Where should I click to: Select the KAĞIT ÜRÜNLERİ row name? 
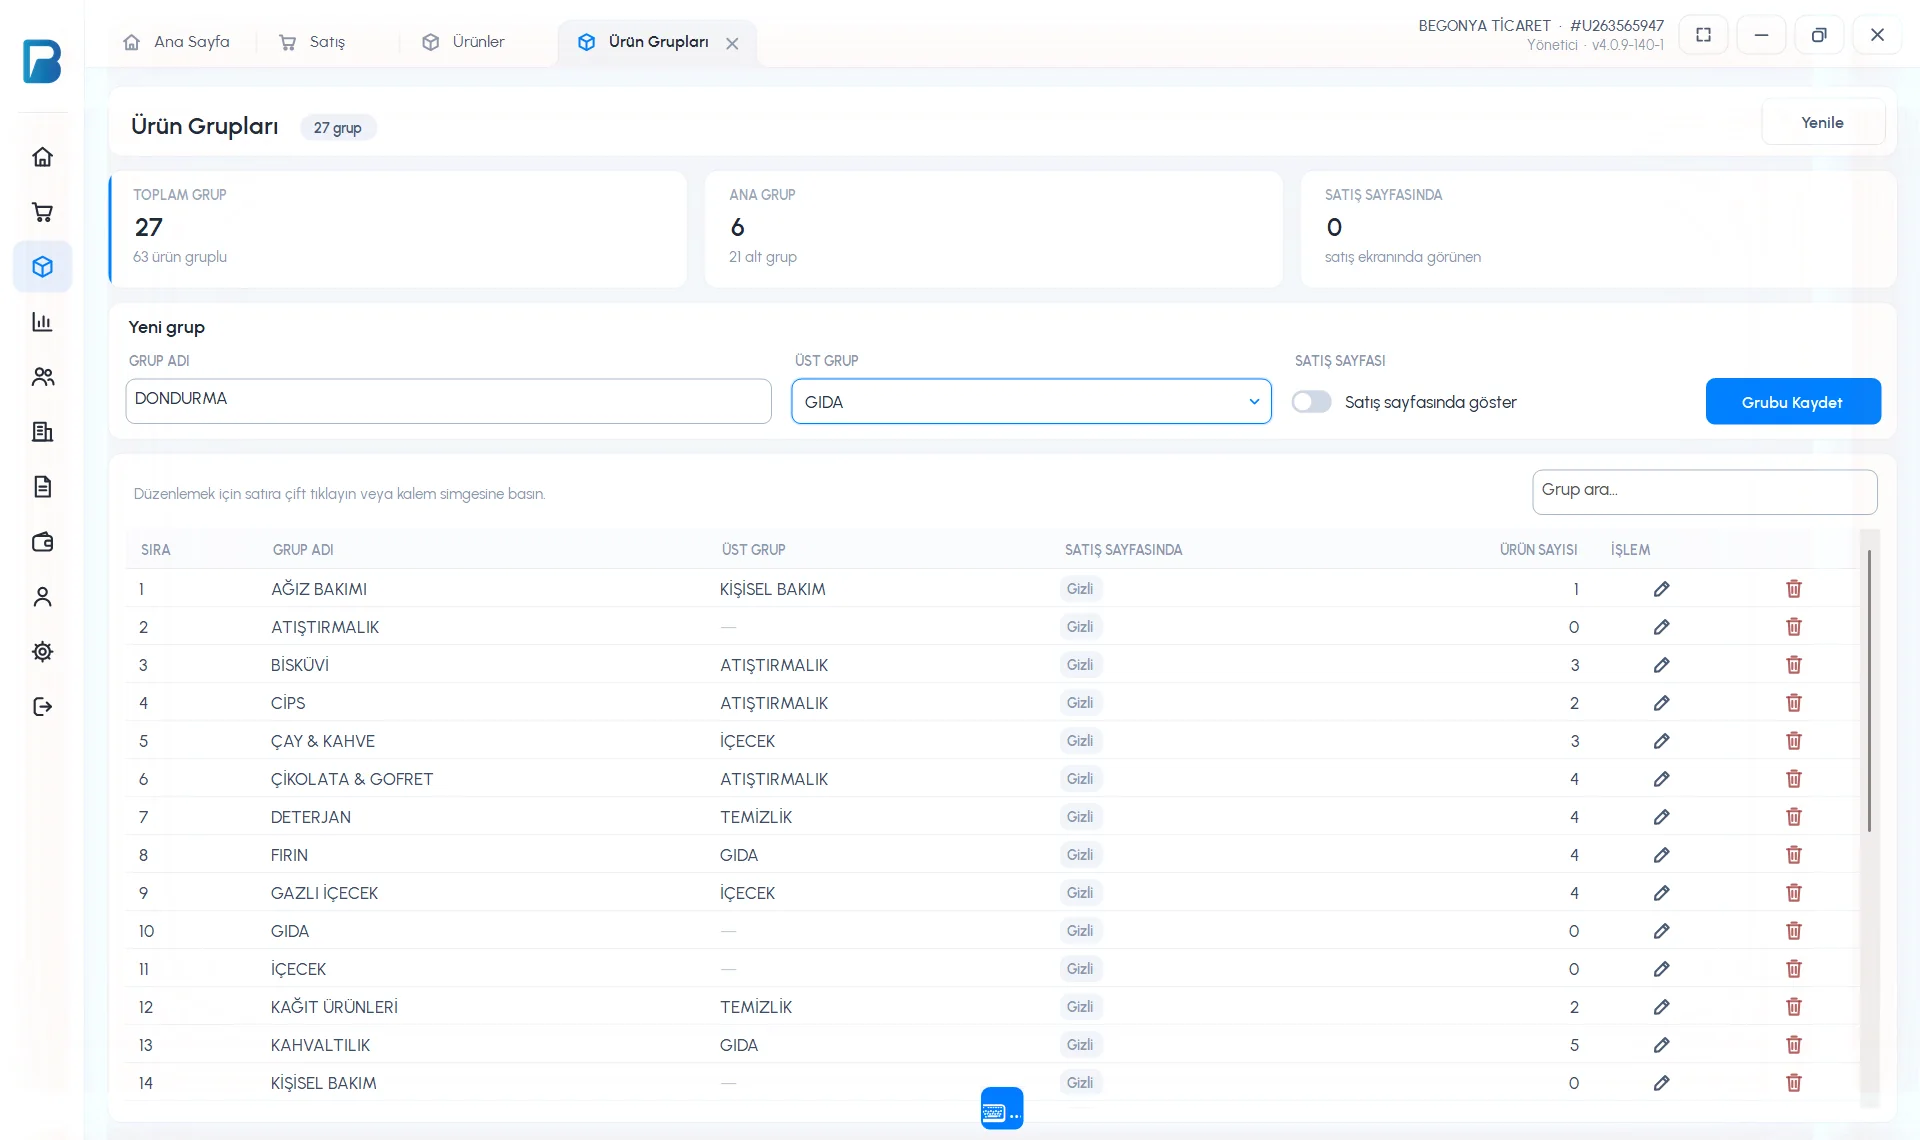(334, 1007)
